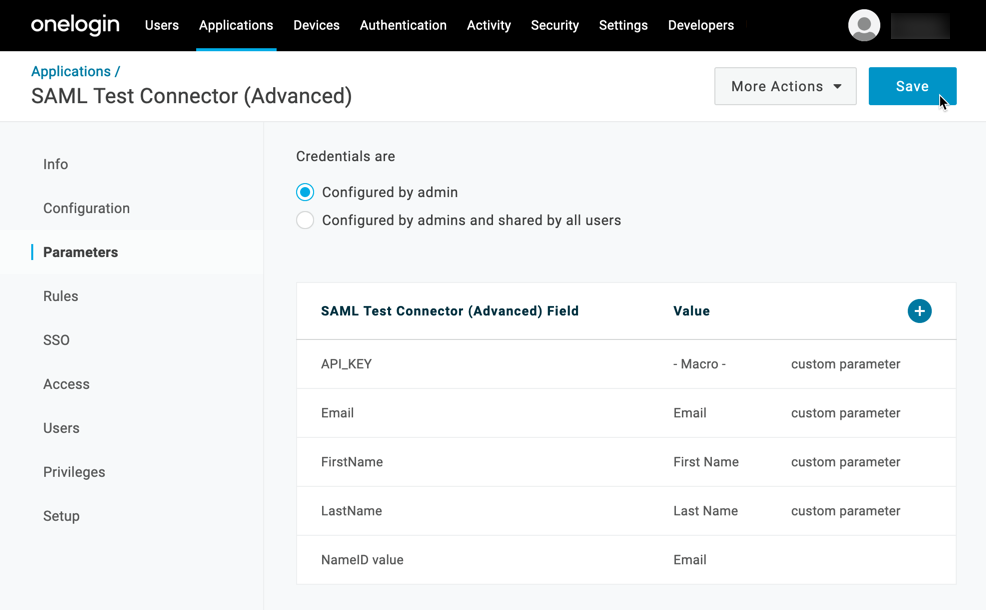Screen dimensions: 986x610
Task: Open the Users top menu
Action: pyautogui.click(x=162, y=25)
